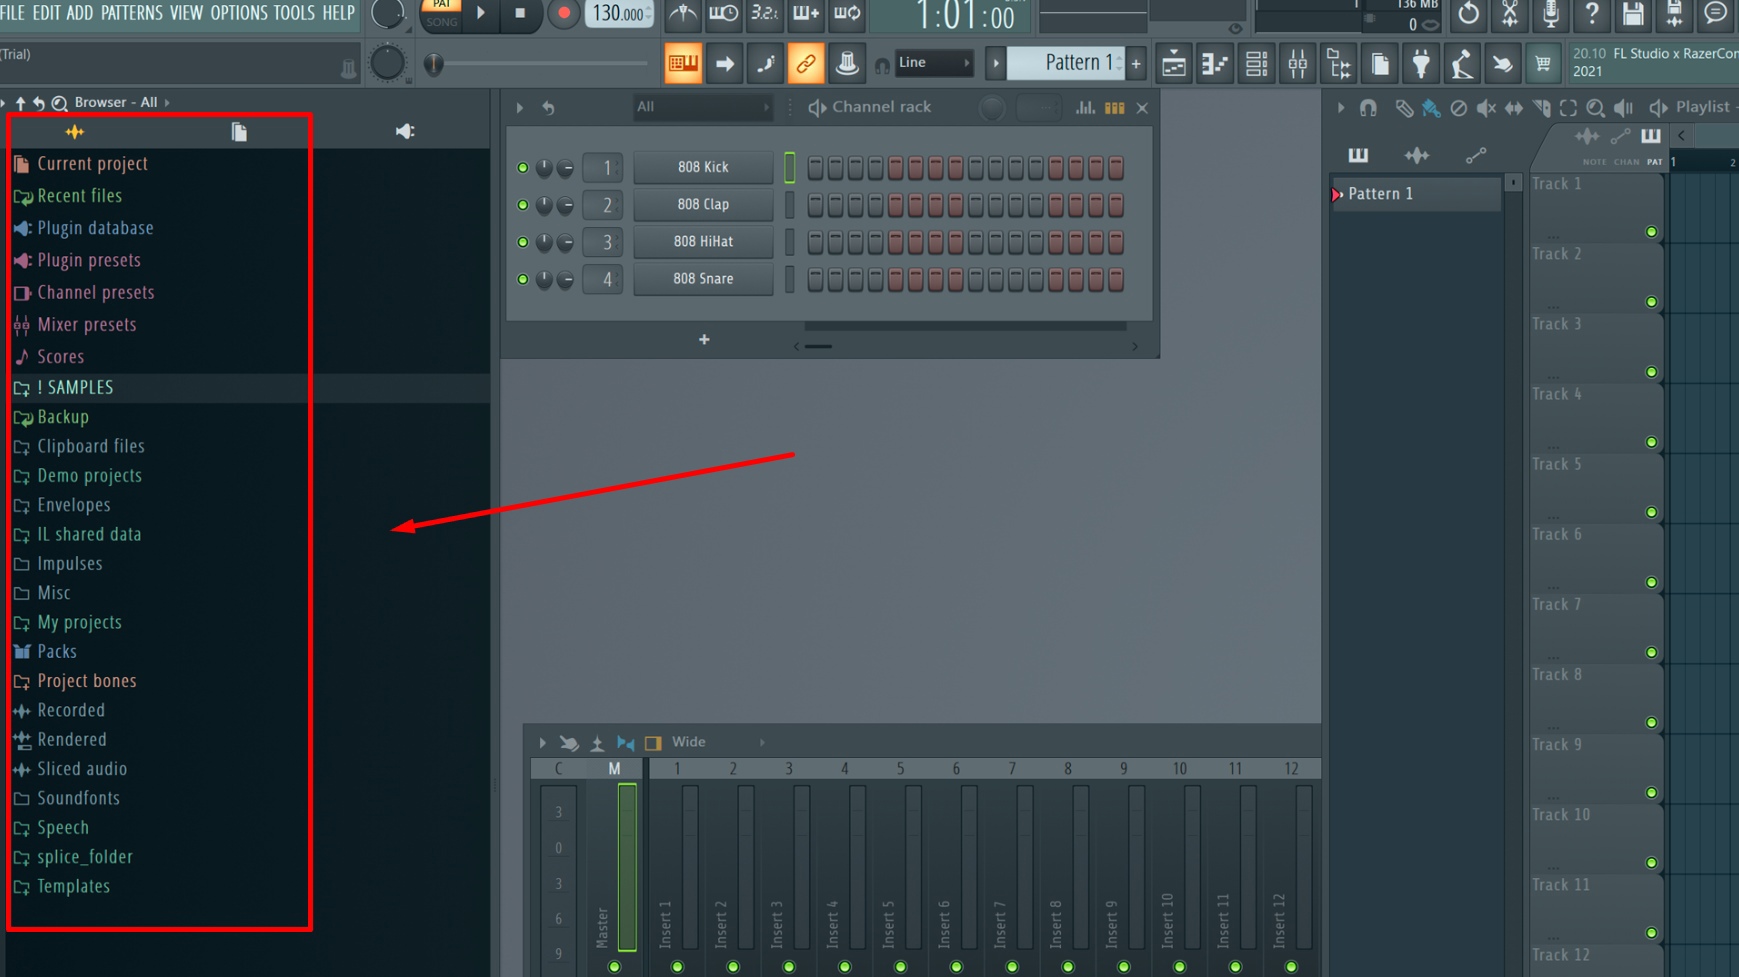Click the link (multilink to controllers) icon

(805, 64)
